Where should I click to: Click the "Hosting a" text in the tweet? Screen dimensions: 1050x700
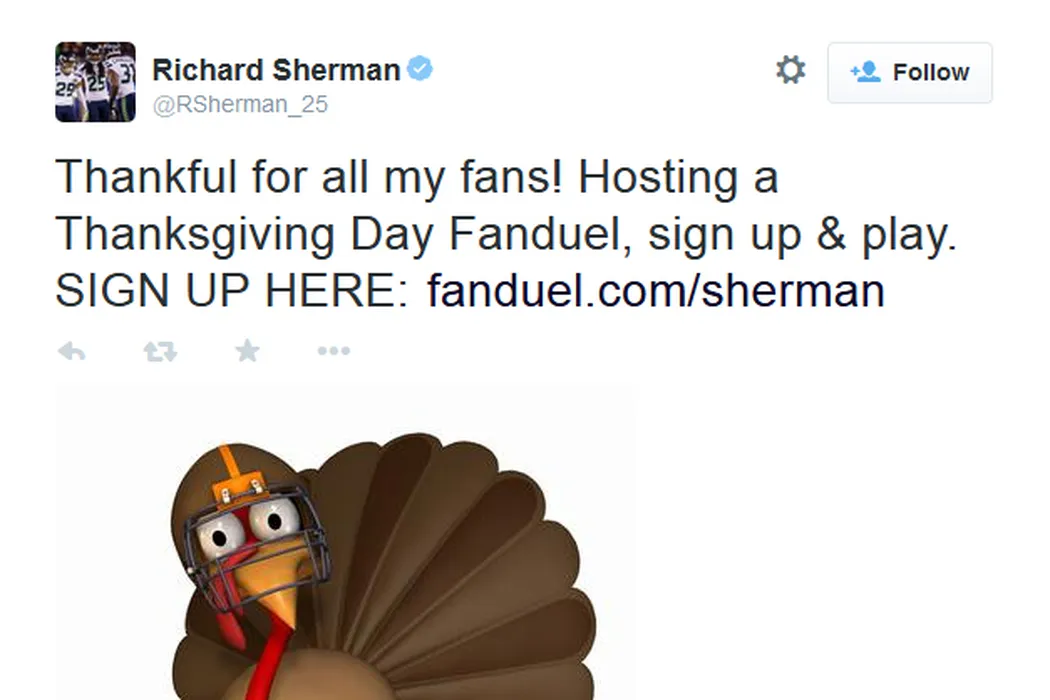tap(678, 178)
